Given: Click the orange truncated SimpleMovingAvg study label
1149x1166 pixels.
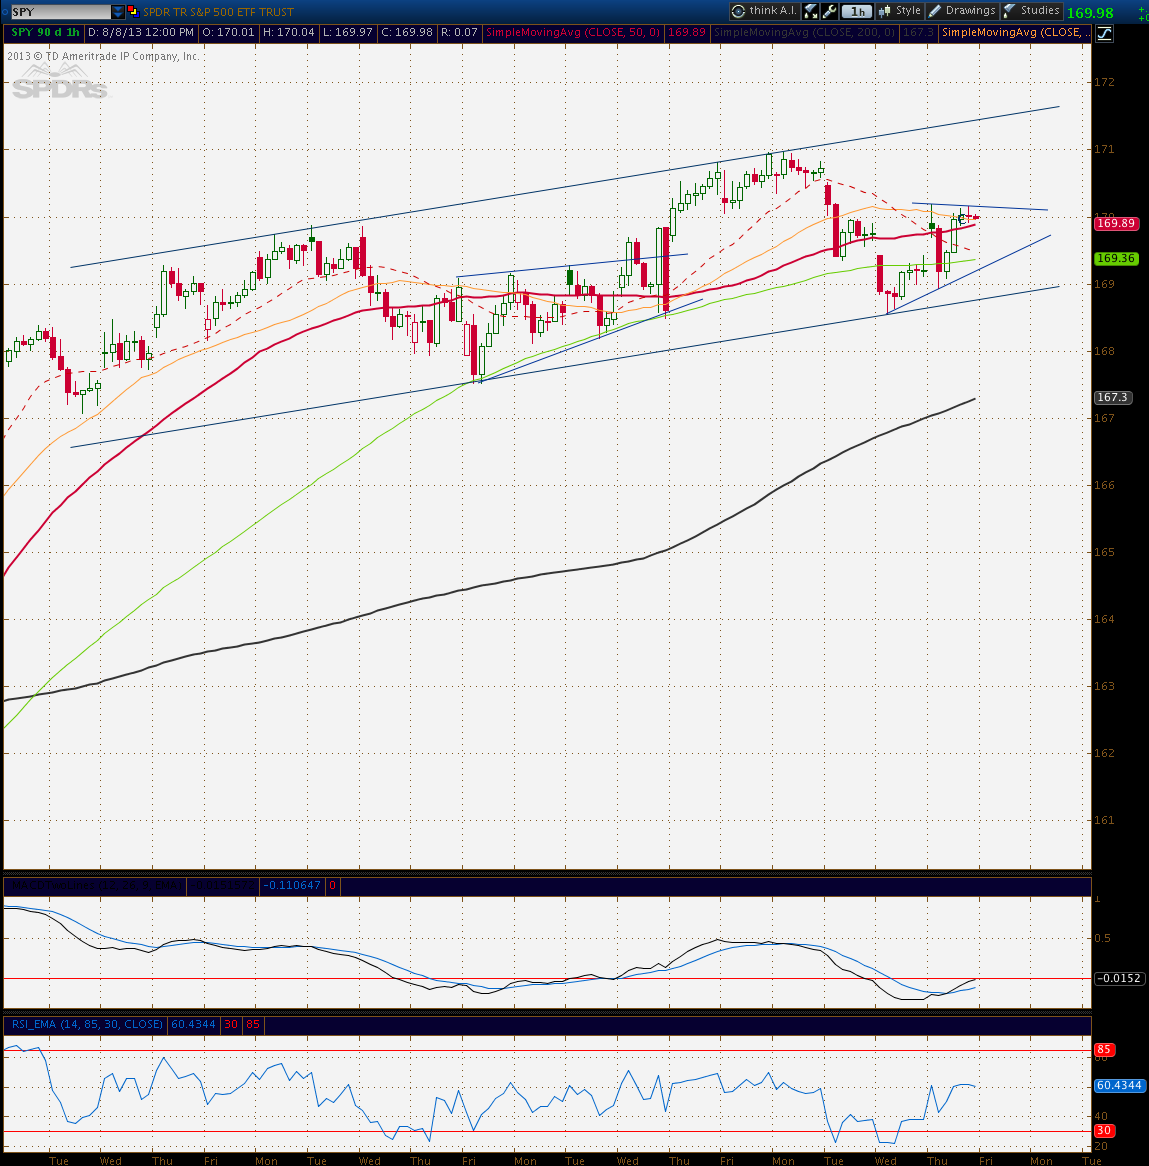Looking at the screenshot, I should coord(1016,33).
